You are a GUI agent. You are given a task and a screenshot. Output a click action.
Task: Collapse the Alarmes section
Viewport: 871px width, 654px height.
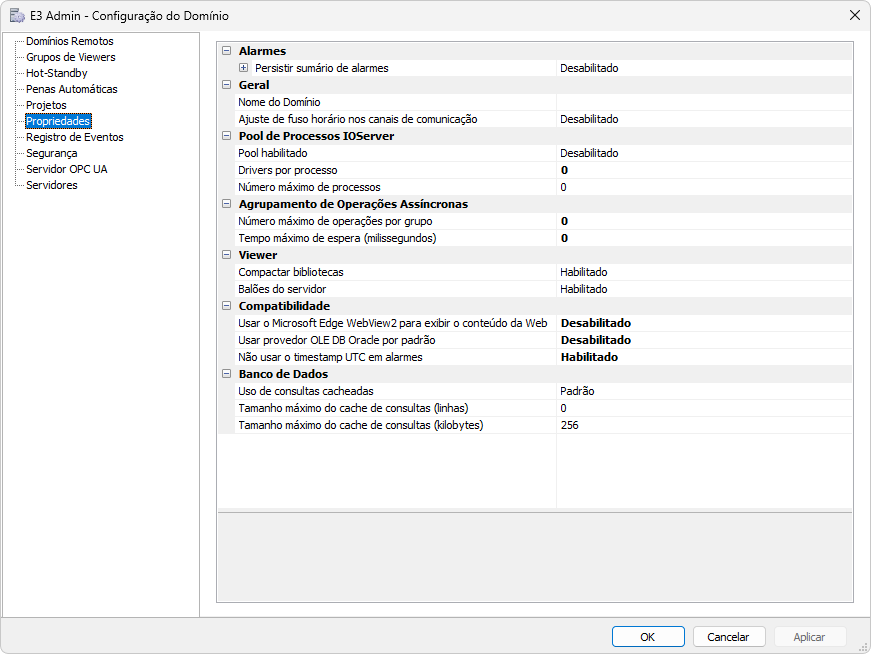[226, 51]
